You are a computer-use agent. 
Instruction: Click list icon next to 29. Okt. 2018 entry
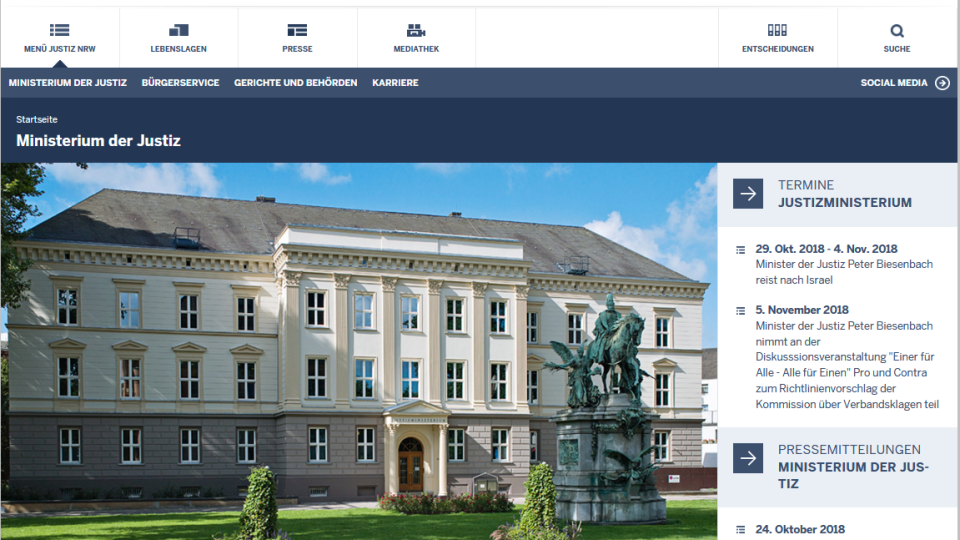coord(741,250)
